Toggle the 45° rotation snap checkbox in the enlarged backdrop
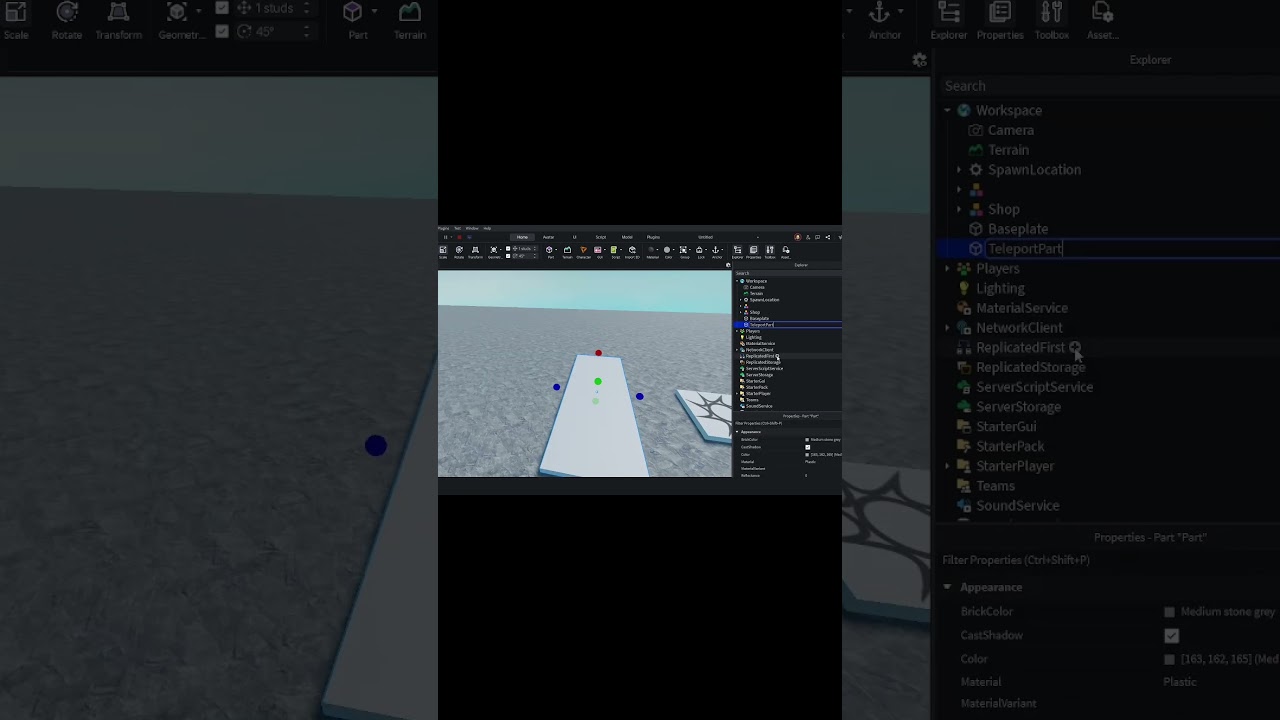 click(x=222, y=32)
